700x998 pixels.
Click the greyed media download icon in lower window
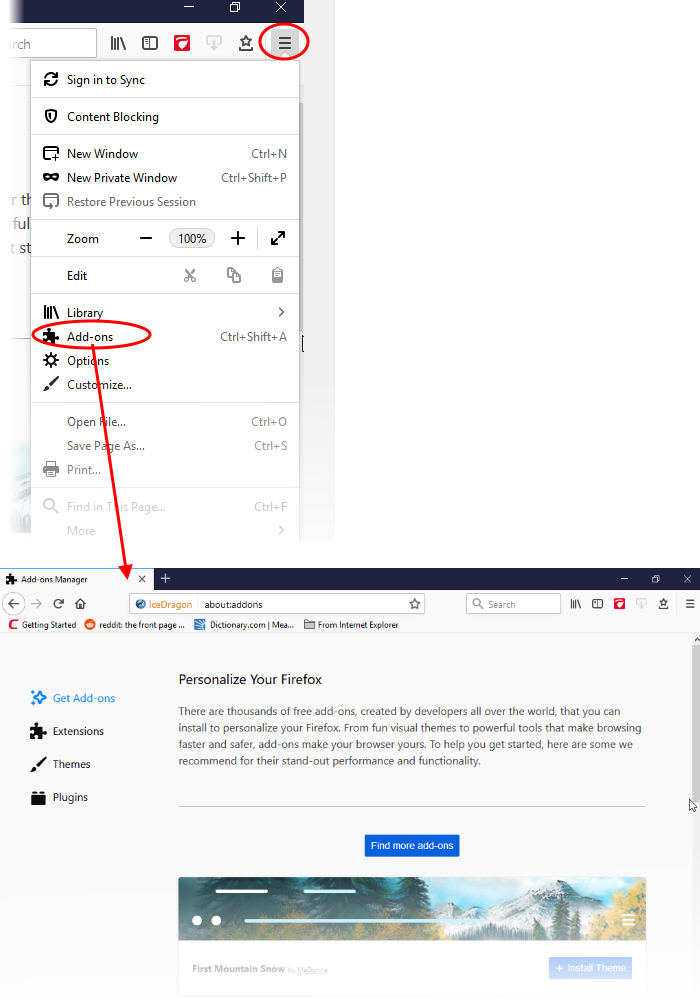(641, 604)
